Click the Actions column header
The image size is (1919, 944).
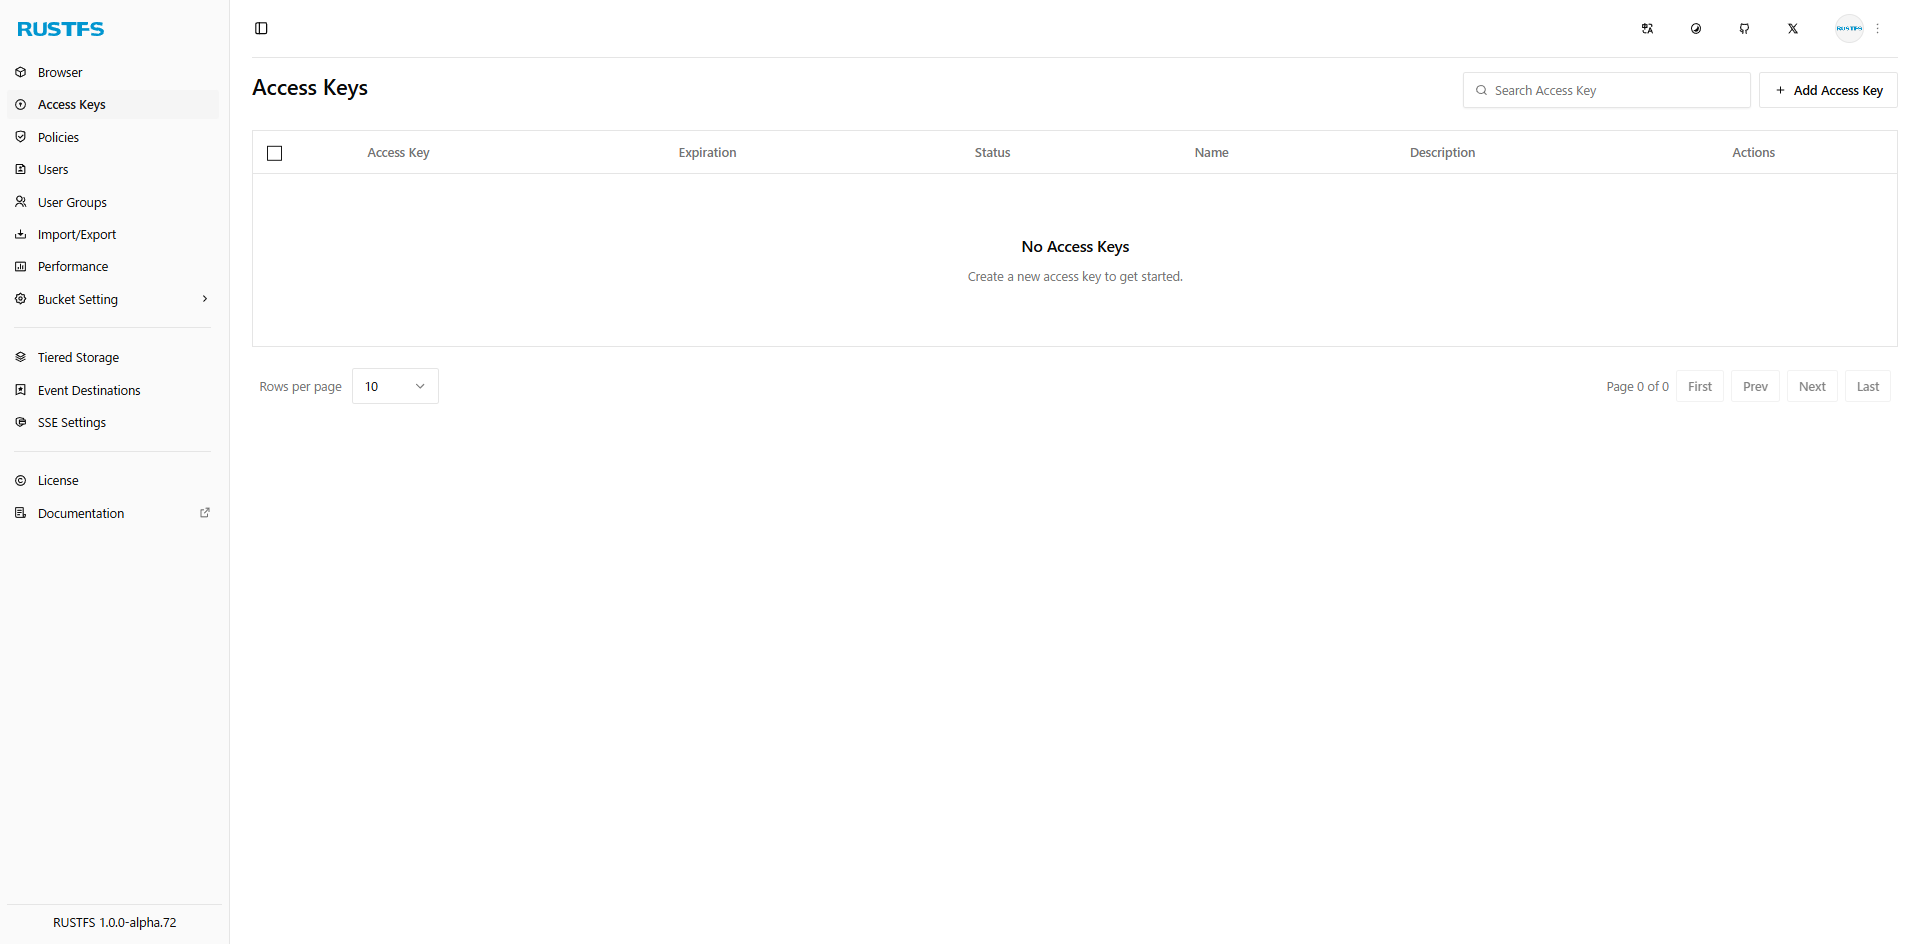[x=1753, y=152]
